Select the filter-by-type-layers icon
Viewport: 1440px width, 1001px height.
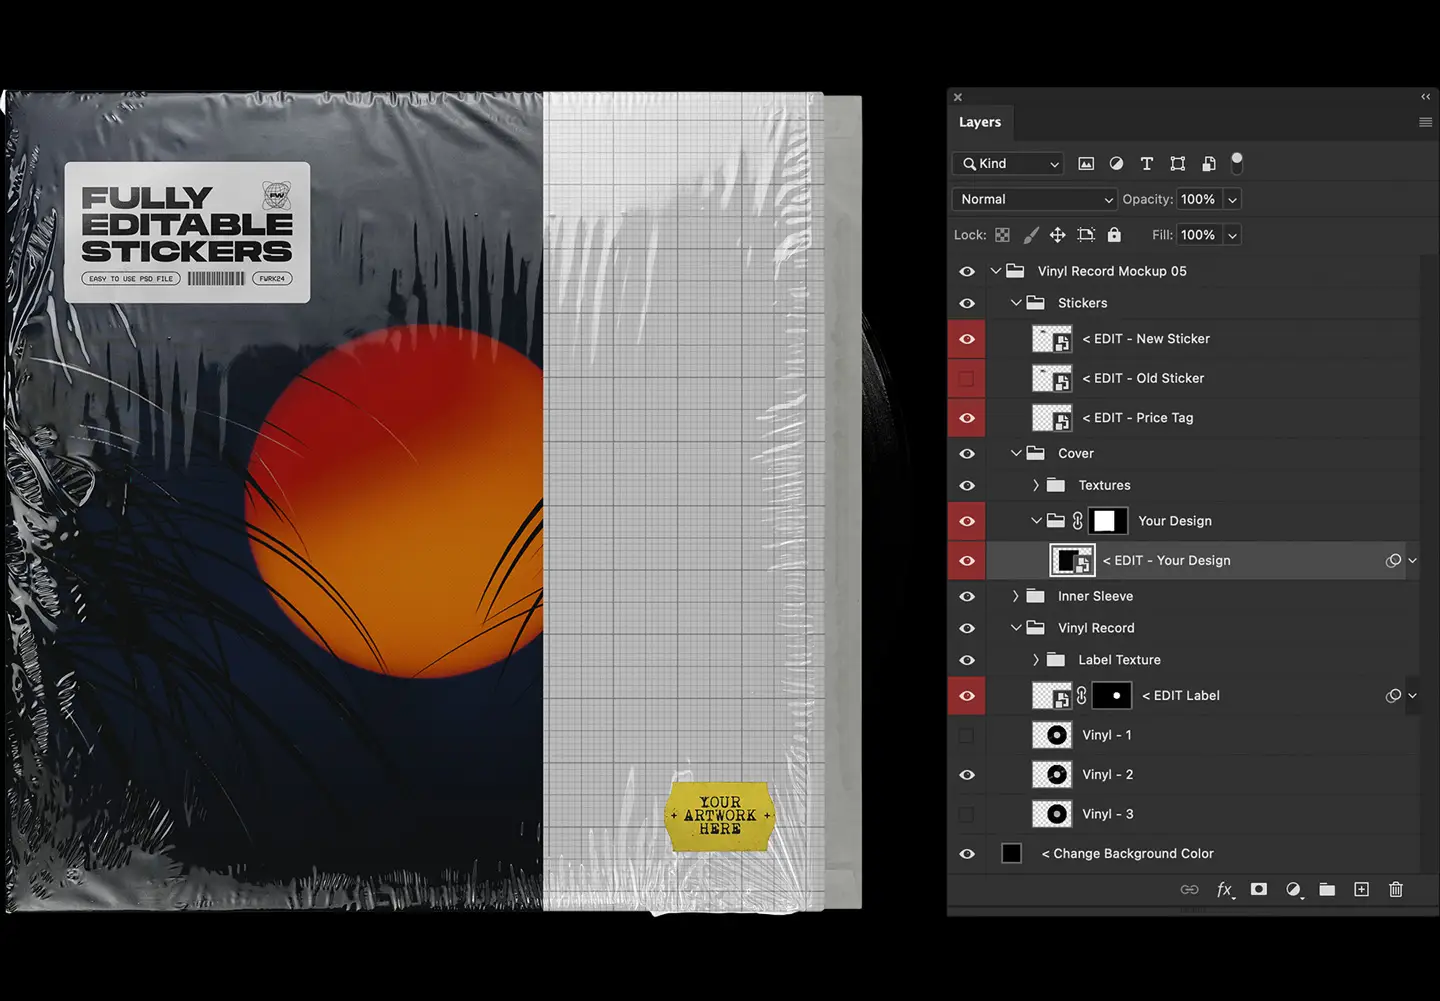(1146, 163)
